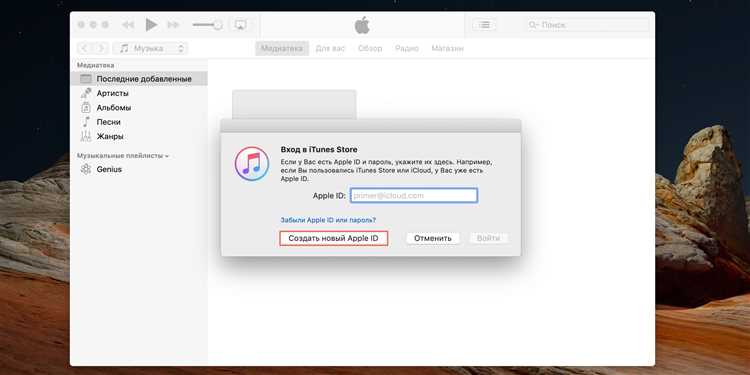Click Создать новый Apple ID button
Image resolution: width=750 pixels, height=375 pixels.
coord(333,238)
